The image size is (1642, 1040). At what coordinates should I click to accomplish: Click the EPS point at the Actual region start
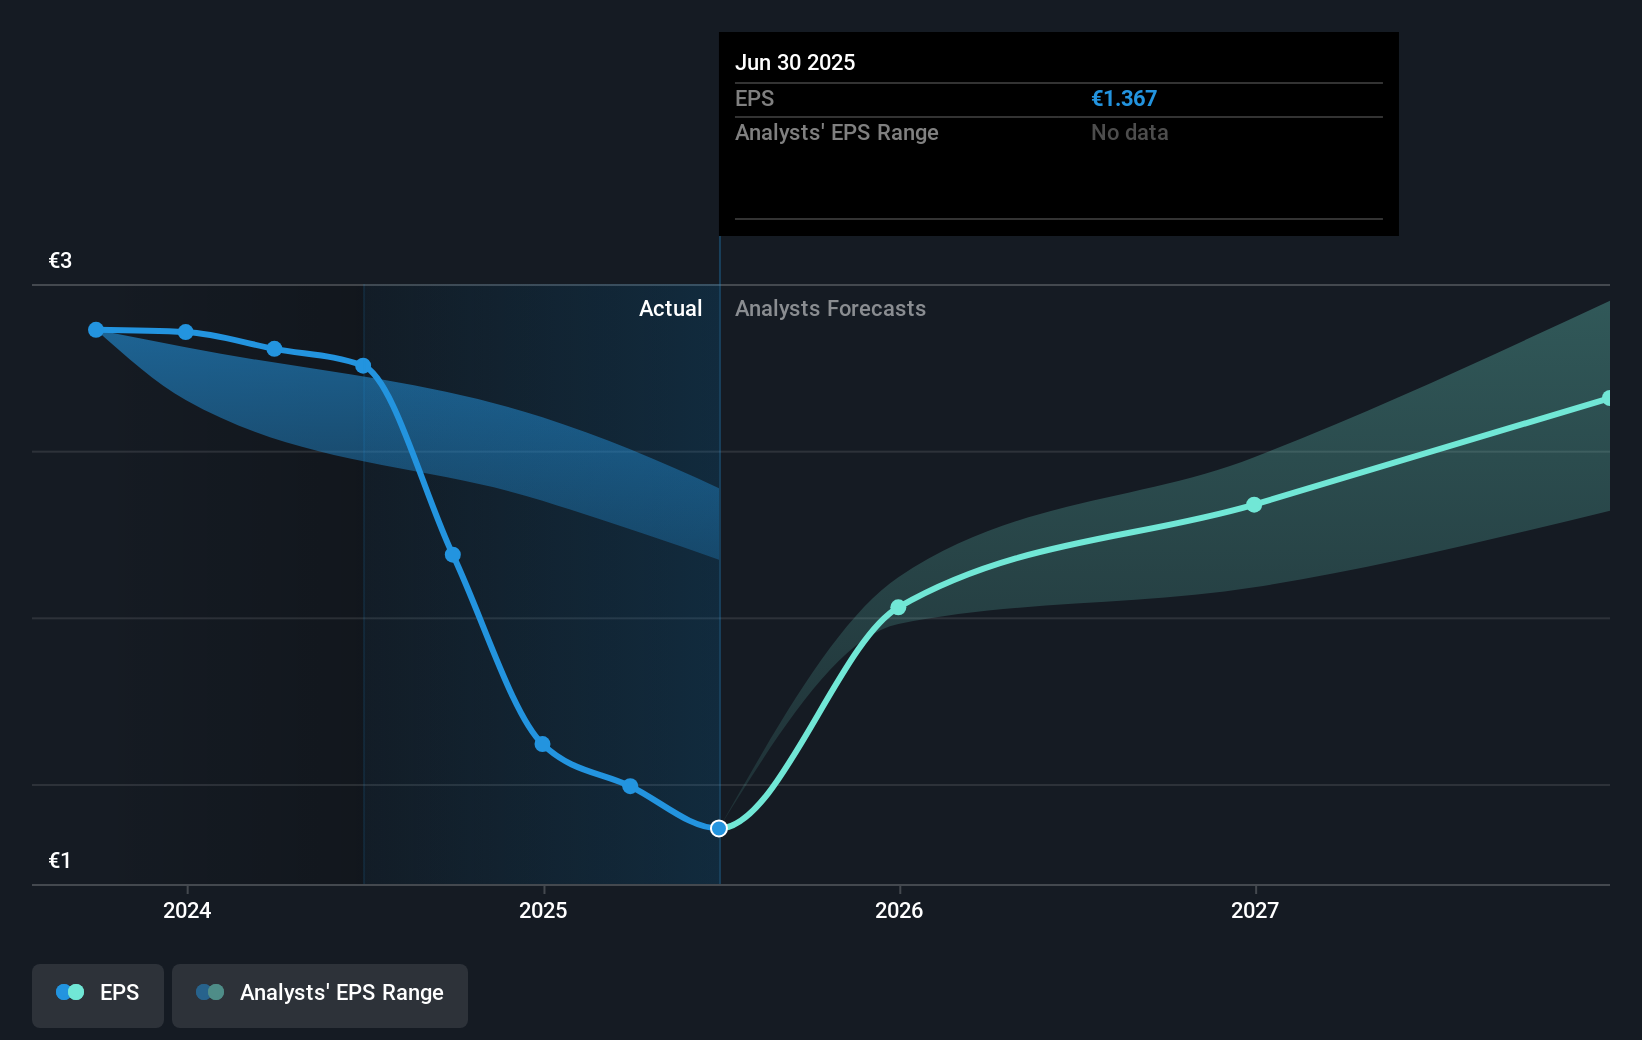click(363, 366)
